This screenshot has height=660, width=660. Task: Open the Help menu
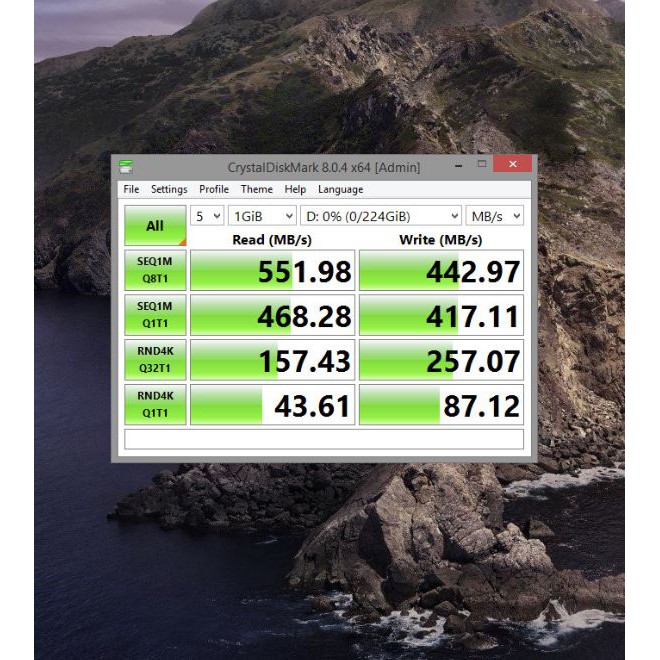[295, 189]
